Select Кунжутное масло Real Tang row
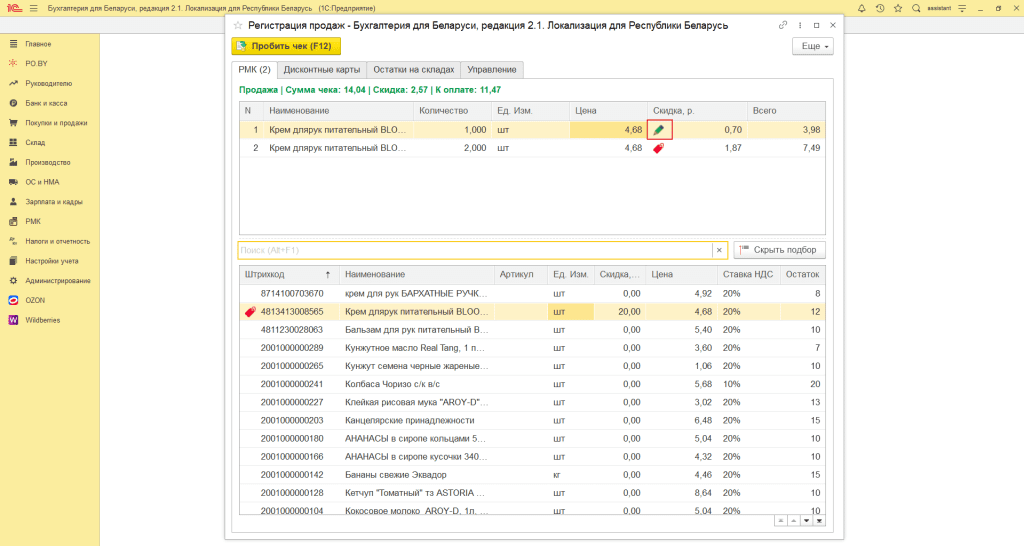Image resolution: width=1024 pixels, height=546 pixels. (532, 348)
